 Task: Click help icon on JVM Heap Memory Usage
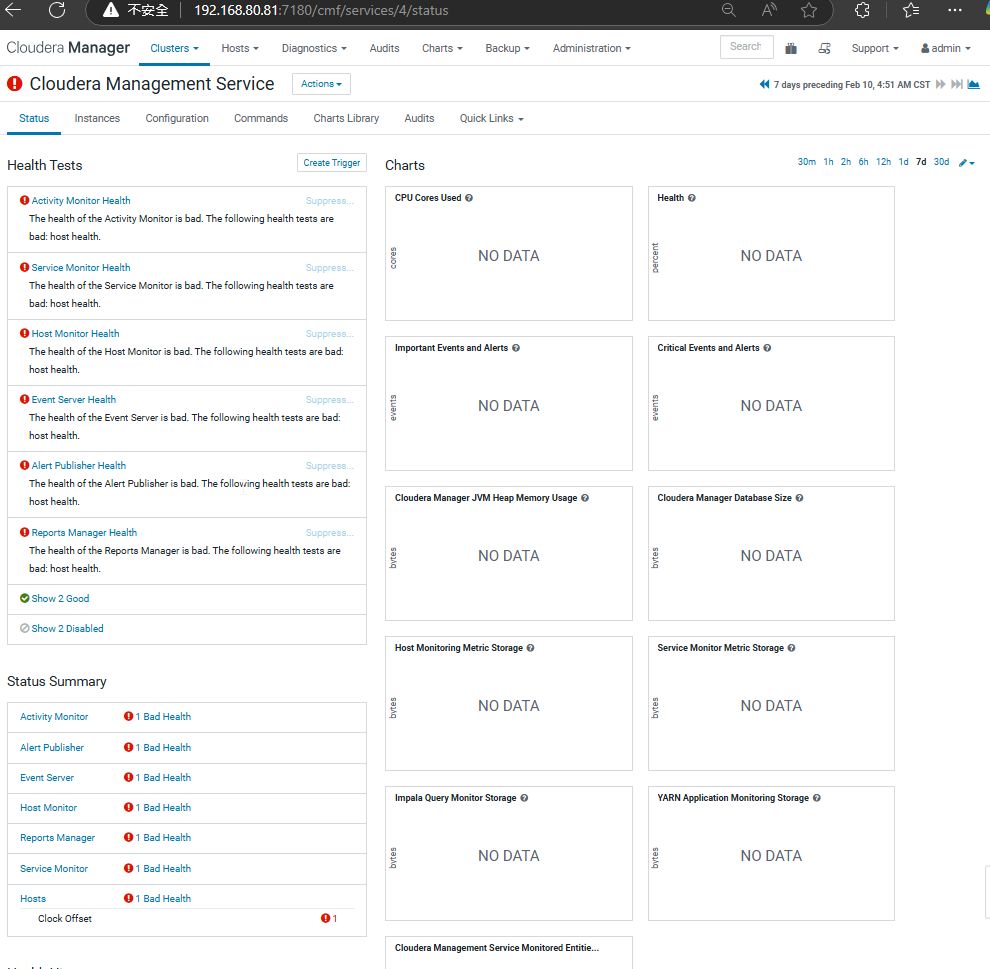click(585, 497)
